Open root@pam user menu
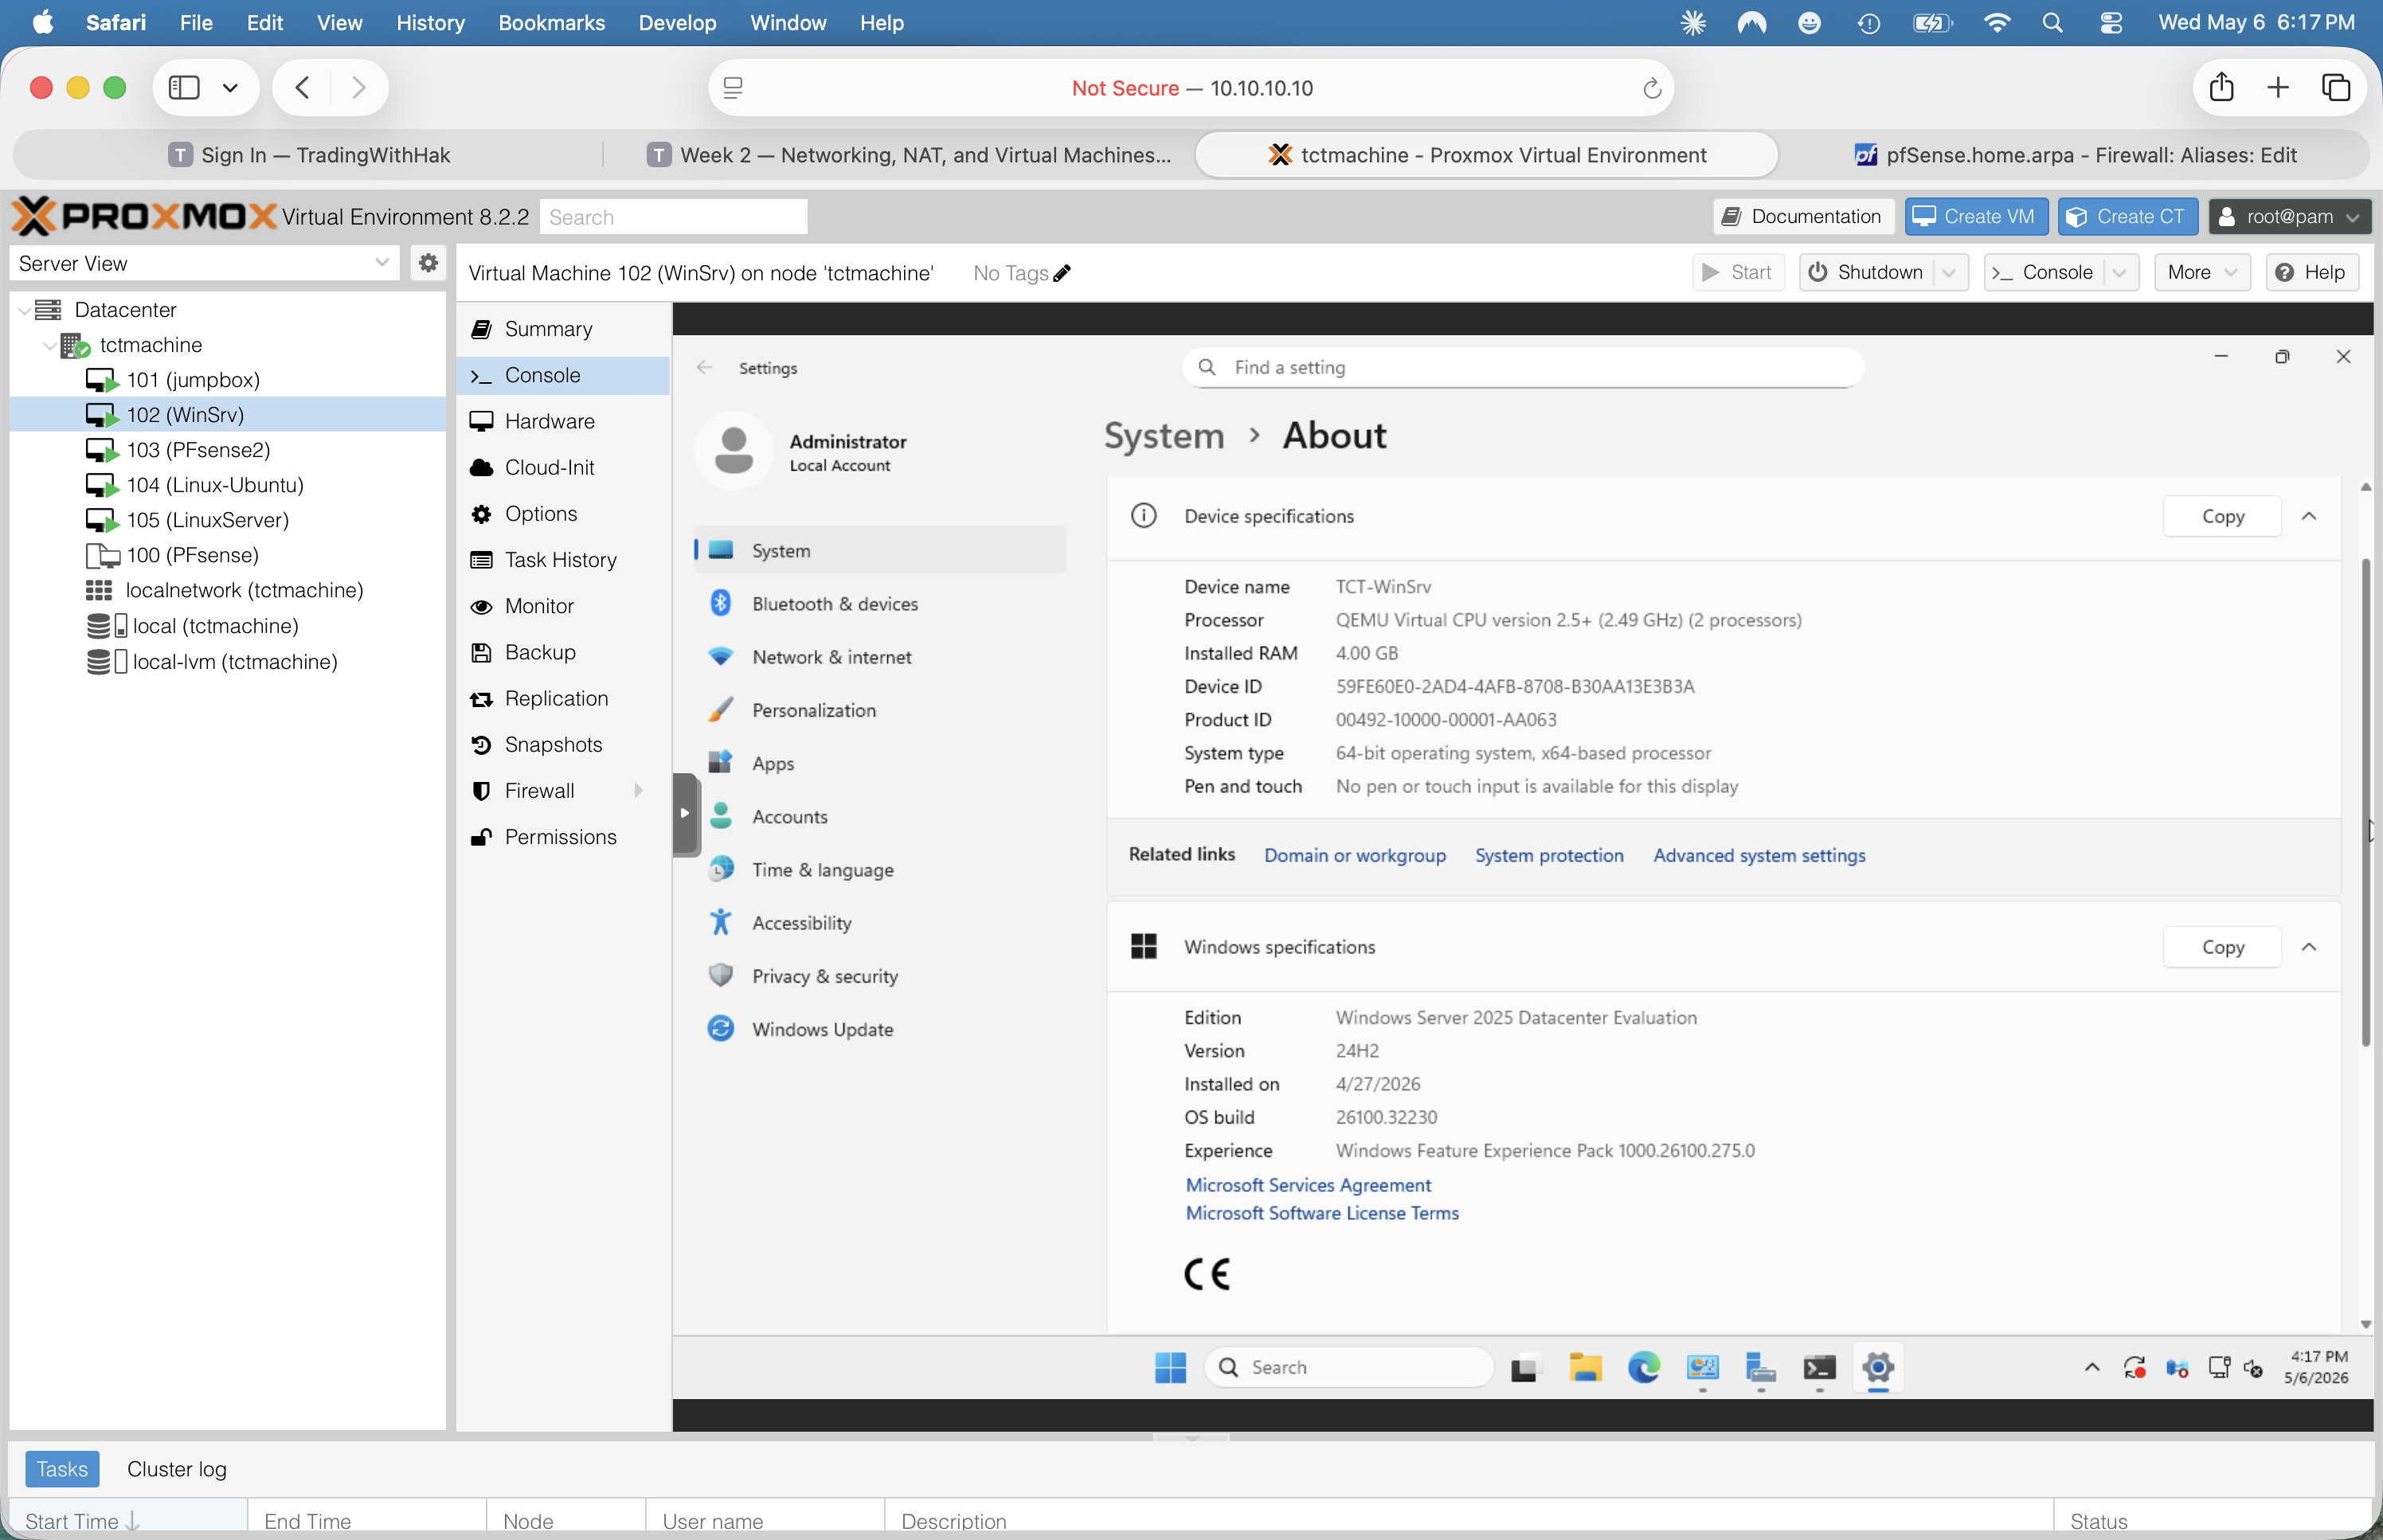This screenshot has width=2383, height=1540. (2290, 216)
